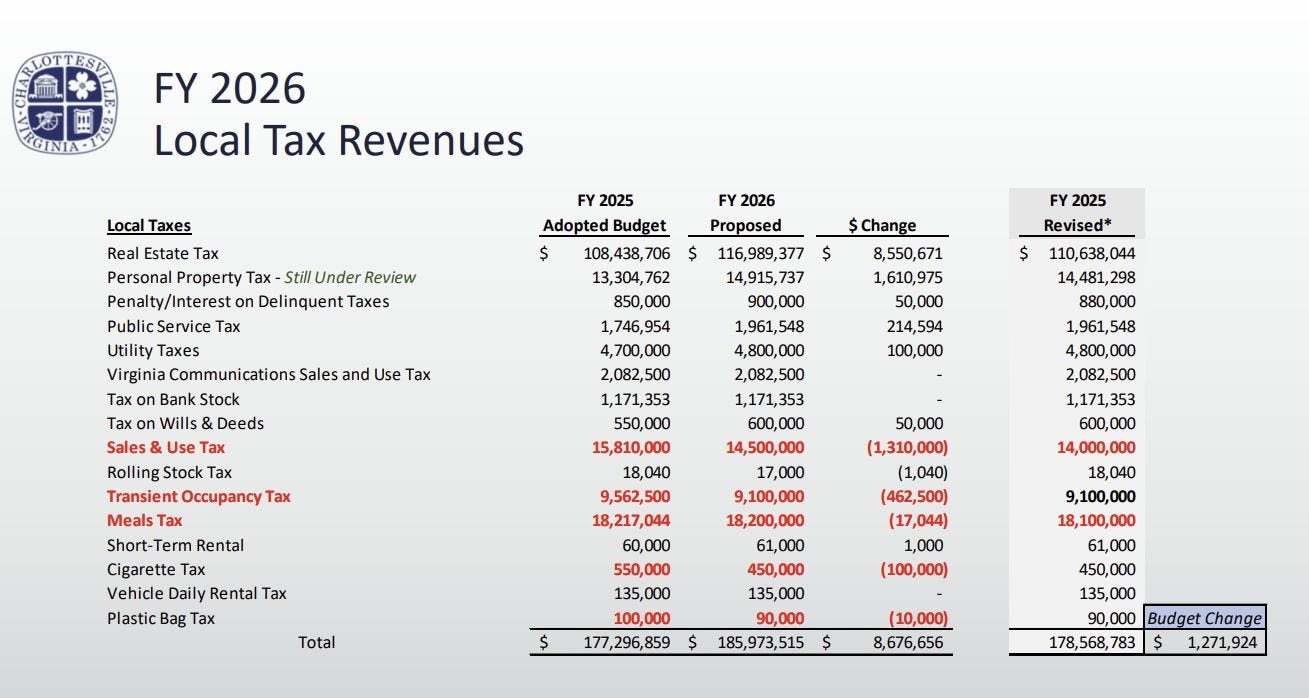Select 'Penalty/Interest on Delinquent Taxes' label
The image size is (1309, 698).
(248, 301)
